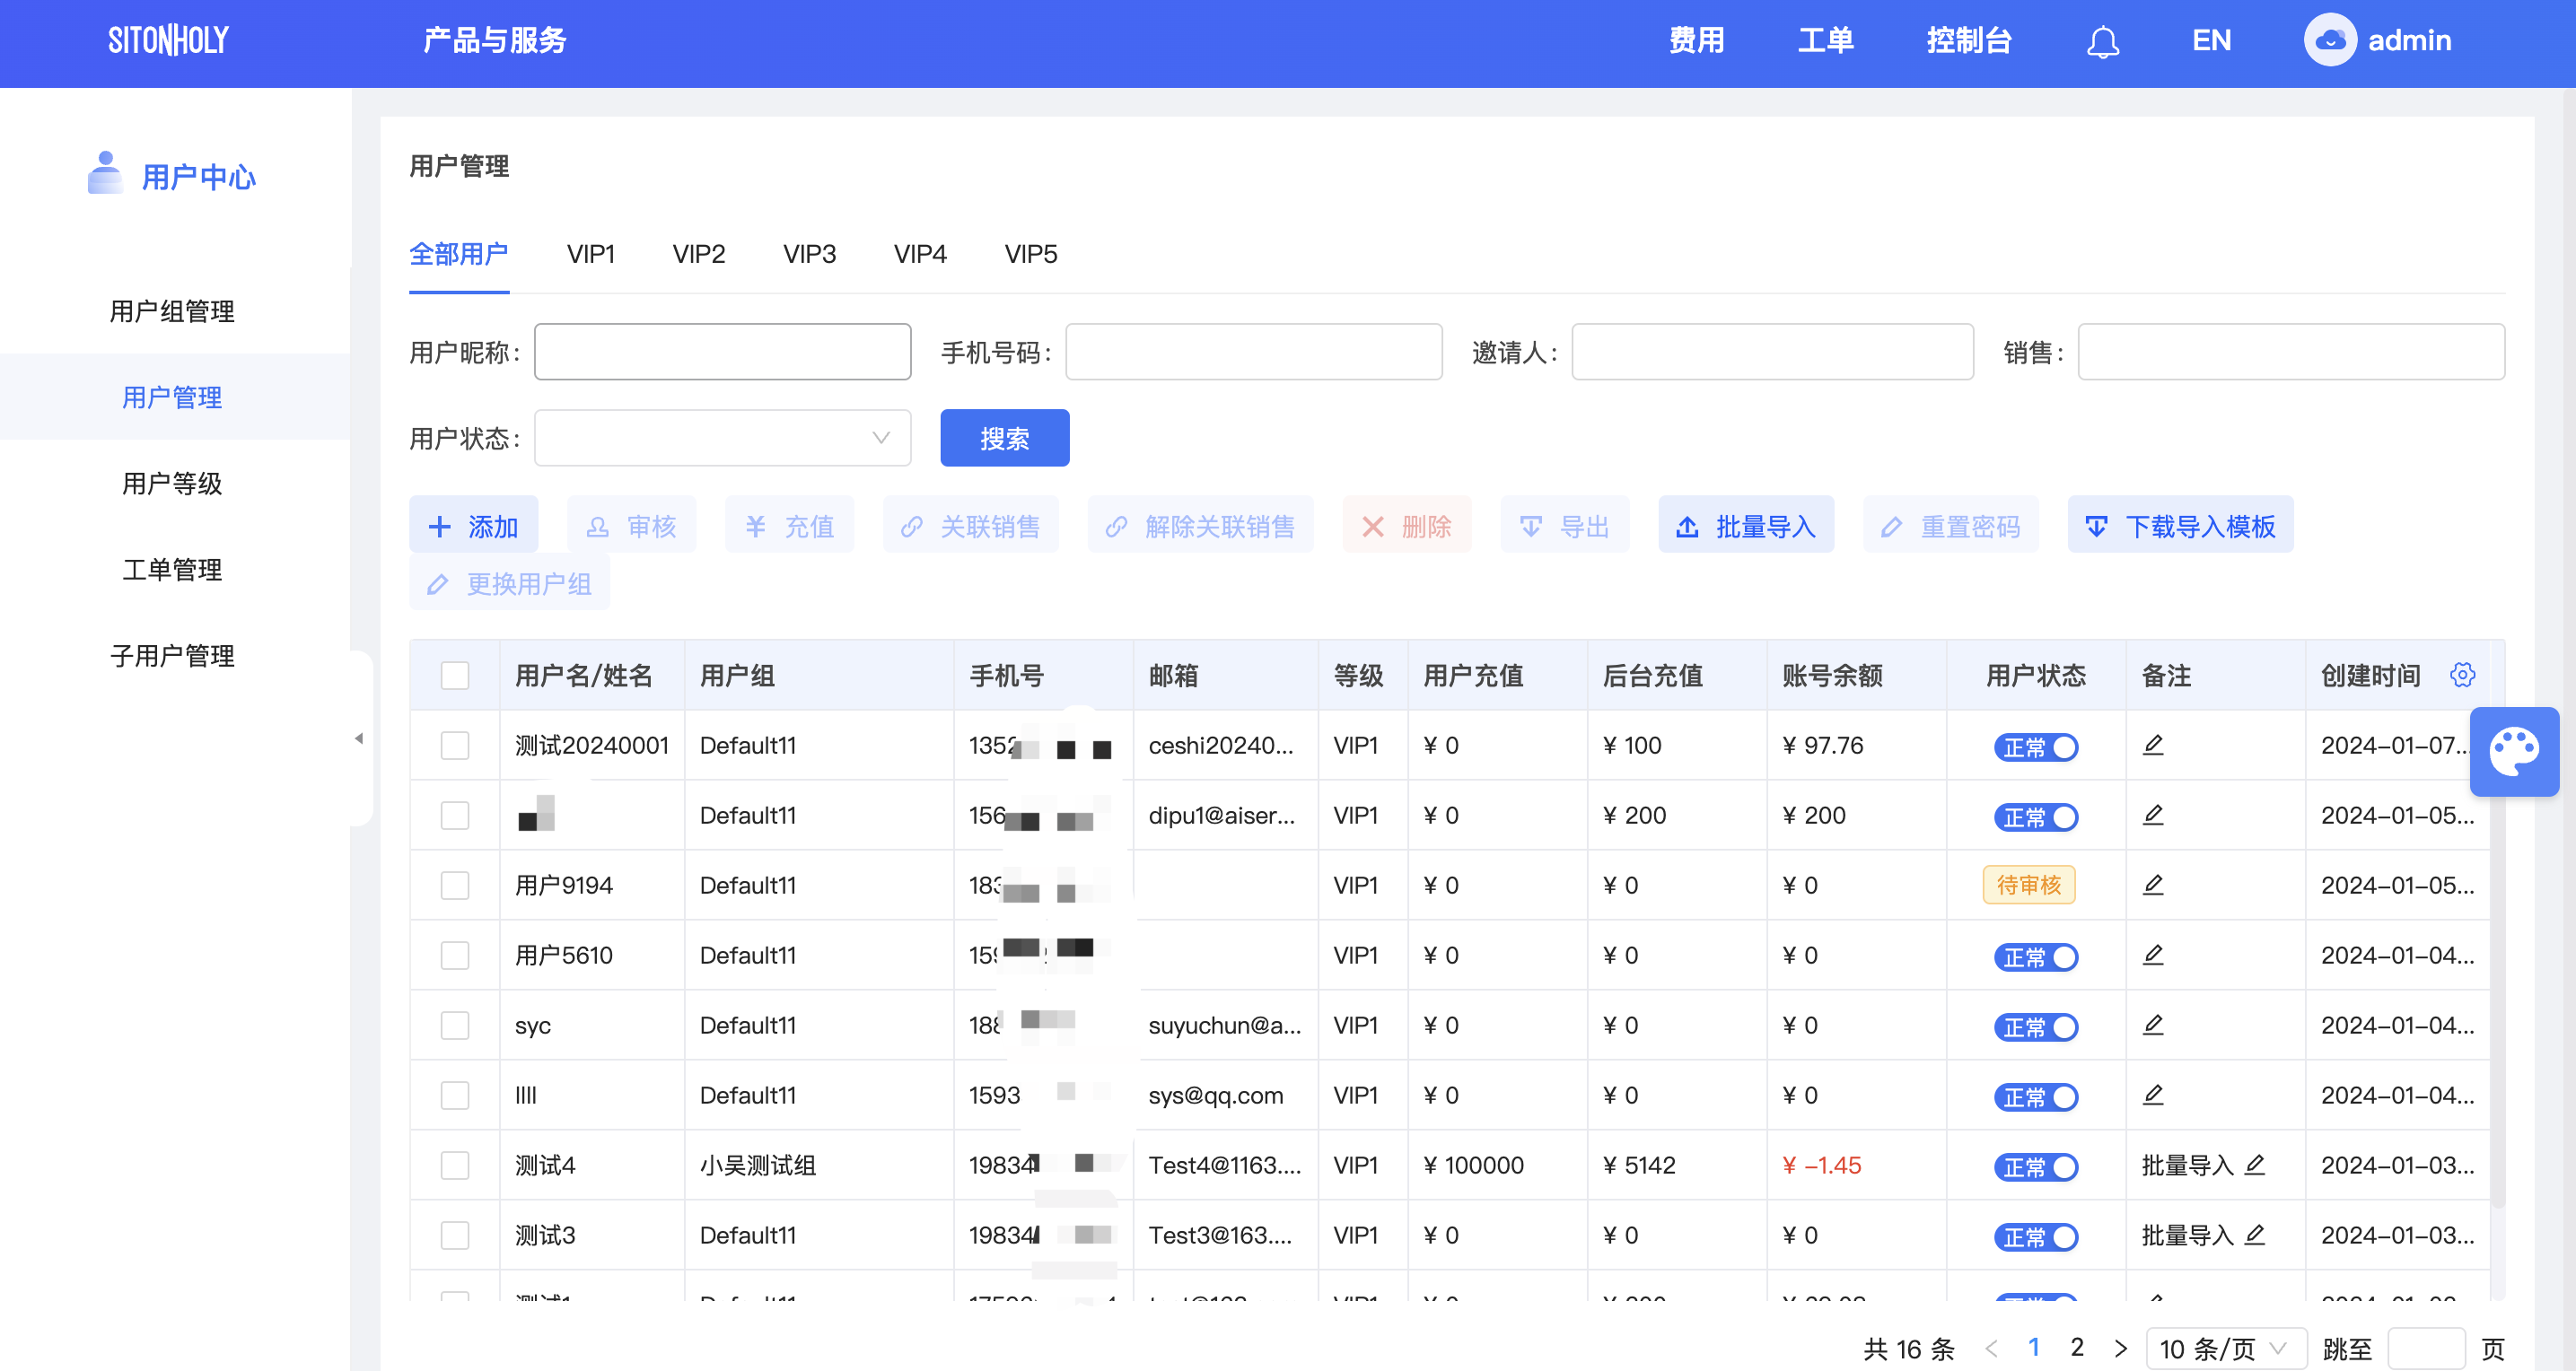Click the admin avatar icon
The width and height of the screenshot is (2576, 1371).
[2330, 40]
